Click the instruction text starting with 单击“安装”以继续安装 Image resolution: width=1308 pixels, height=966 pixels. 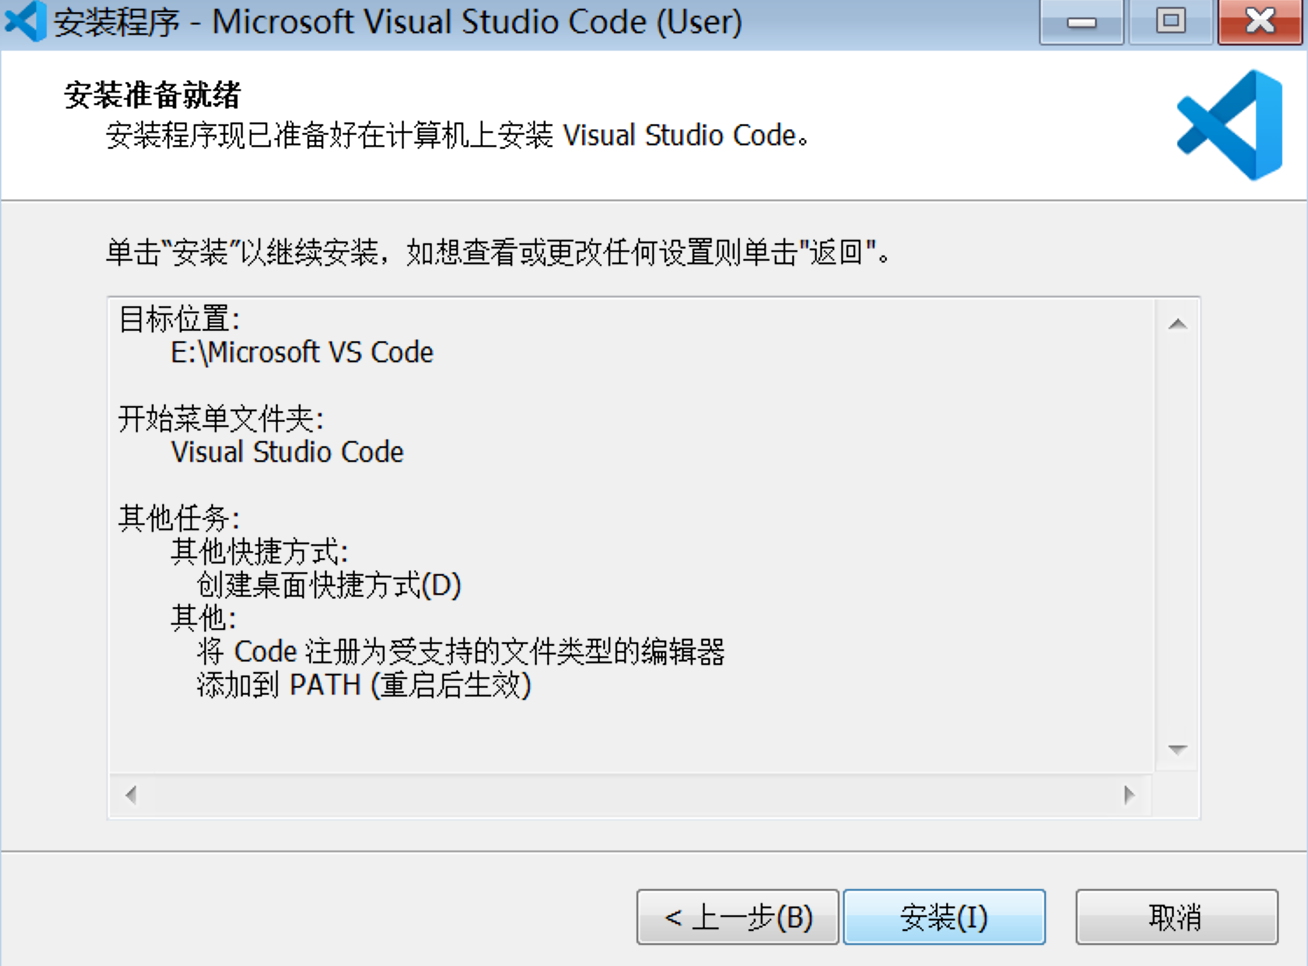[x=498, y=252]
